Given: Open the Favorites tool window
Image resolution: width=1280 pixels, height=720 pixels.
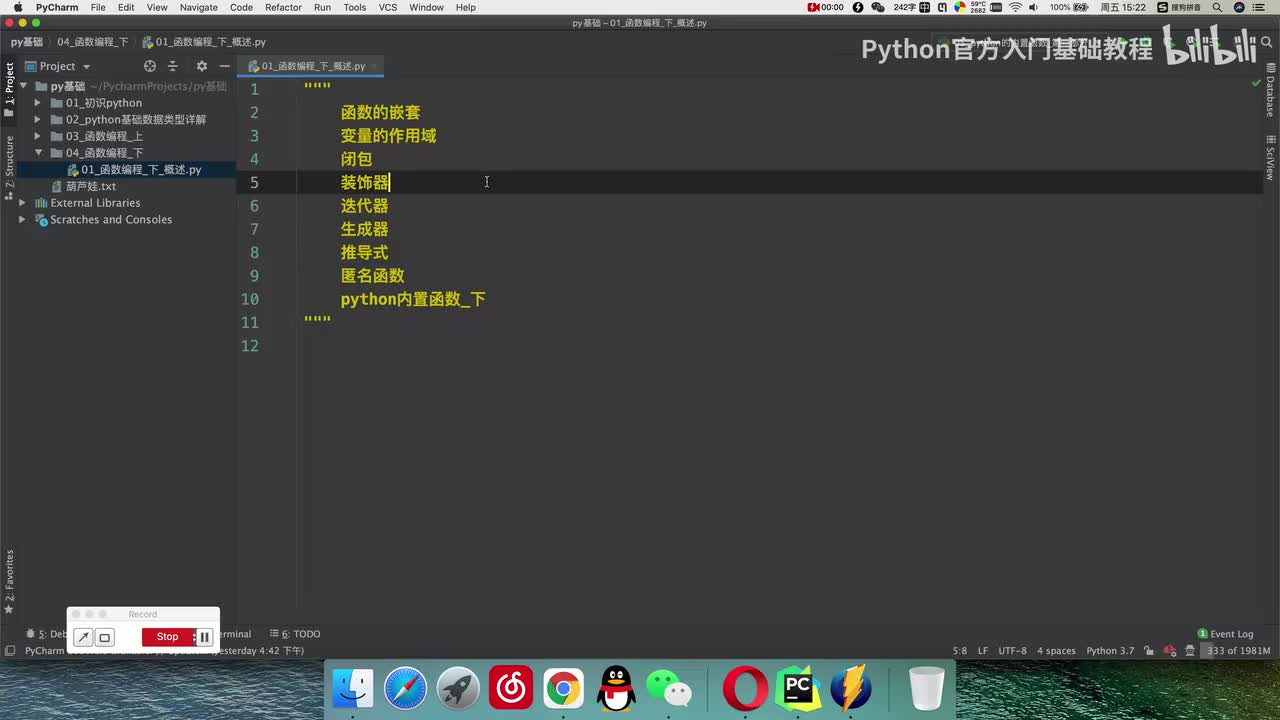Looking at the screenshot, I should pos(9,582).
